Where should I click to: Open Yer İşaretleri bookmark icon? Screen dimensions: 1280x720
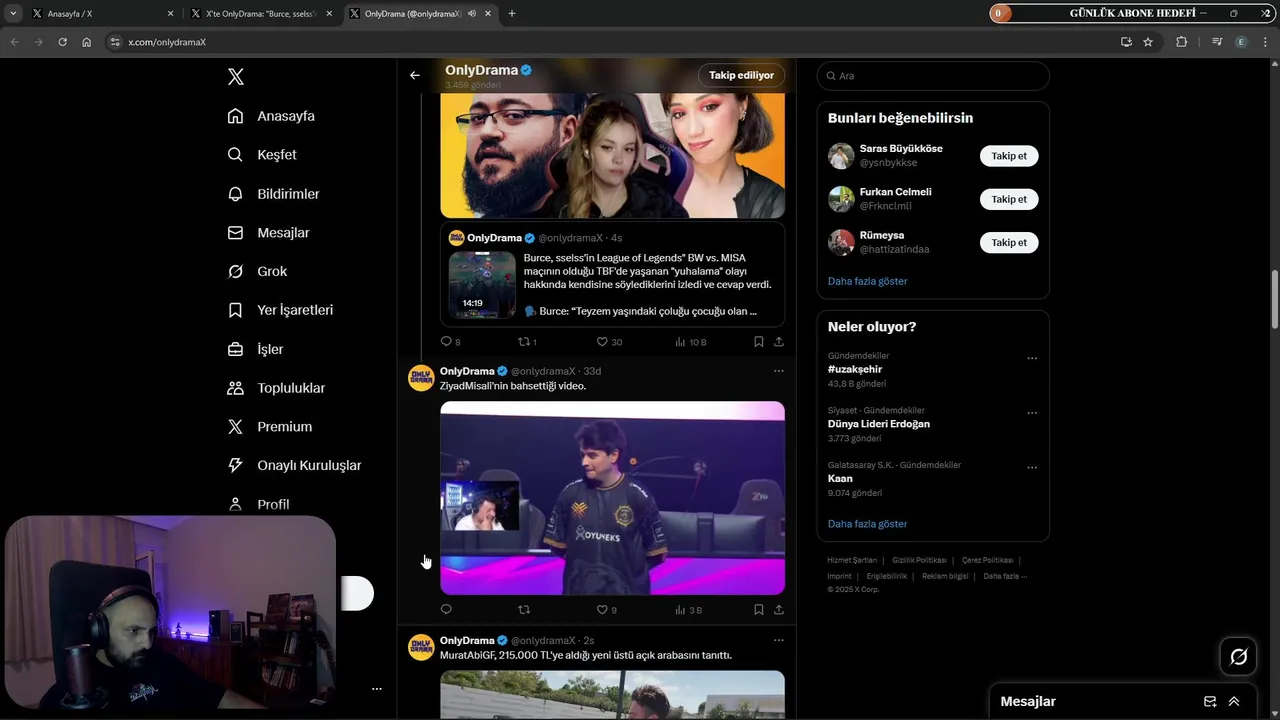[235, 310]
